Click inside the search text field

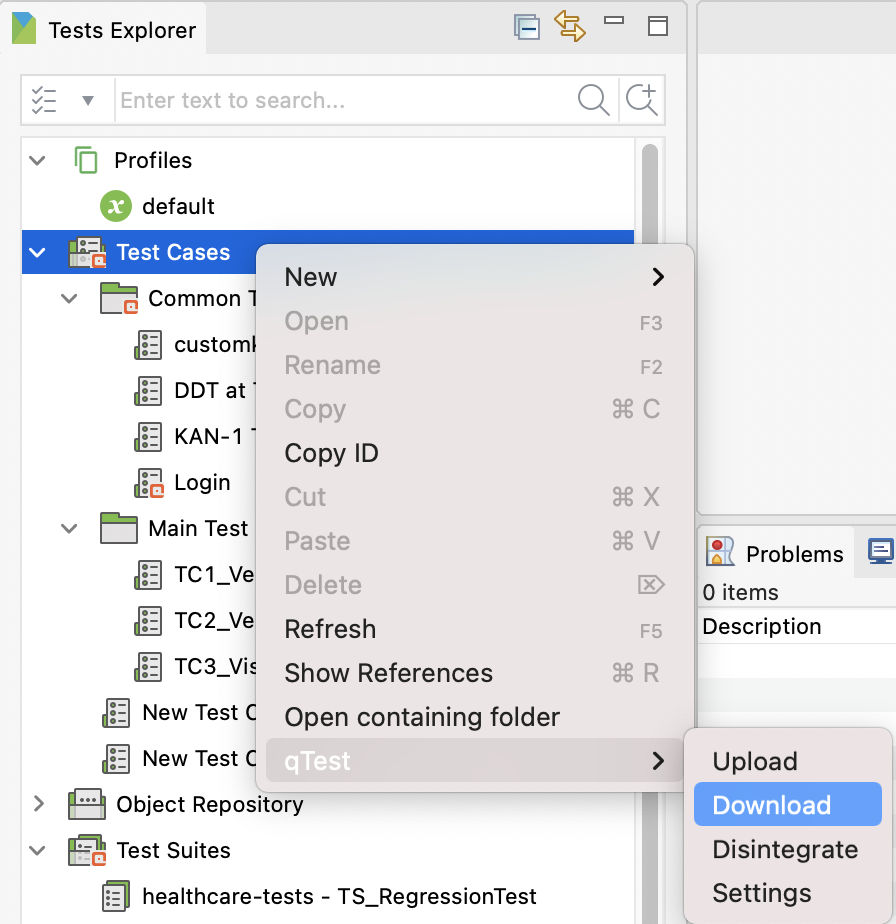pyautogui.click(x=300, y=100)
